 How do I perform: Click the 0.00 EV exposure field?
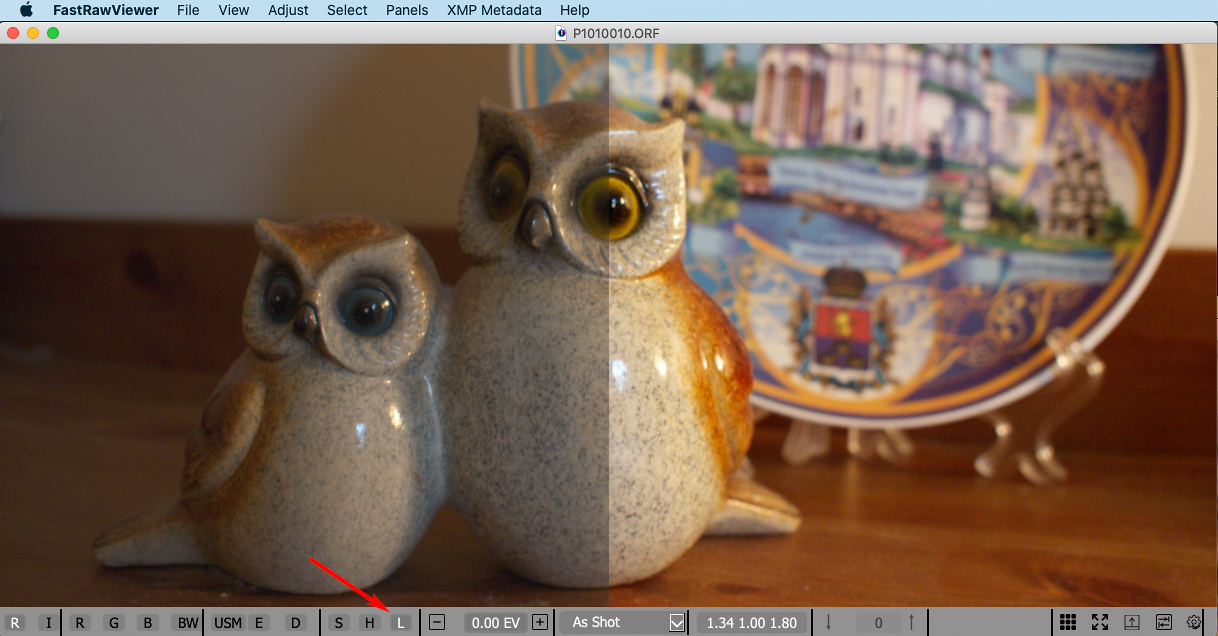click(x=495, y=623)
